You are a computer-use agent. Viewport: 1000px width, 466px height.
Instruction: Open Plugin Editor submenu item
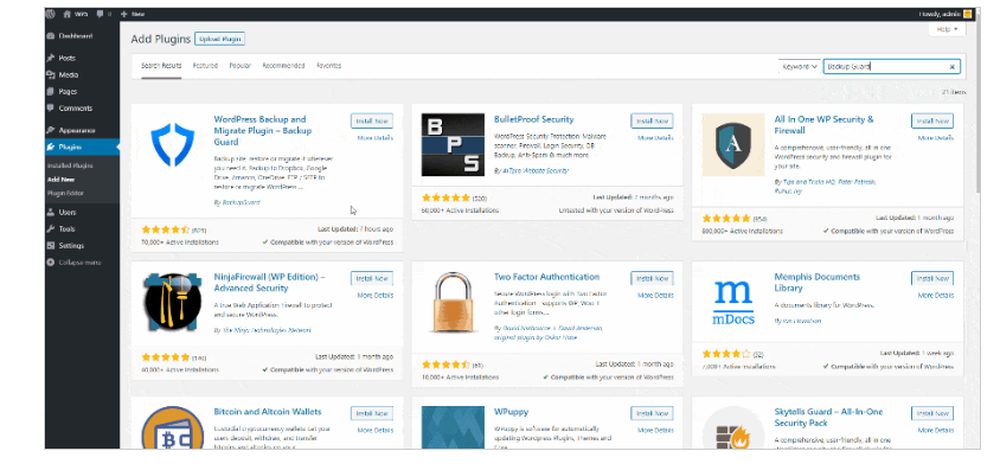click(x=65, y=193)
